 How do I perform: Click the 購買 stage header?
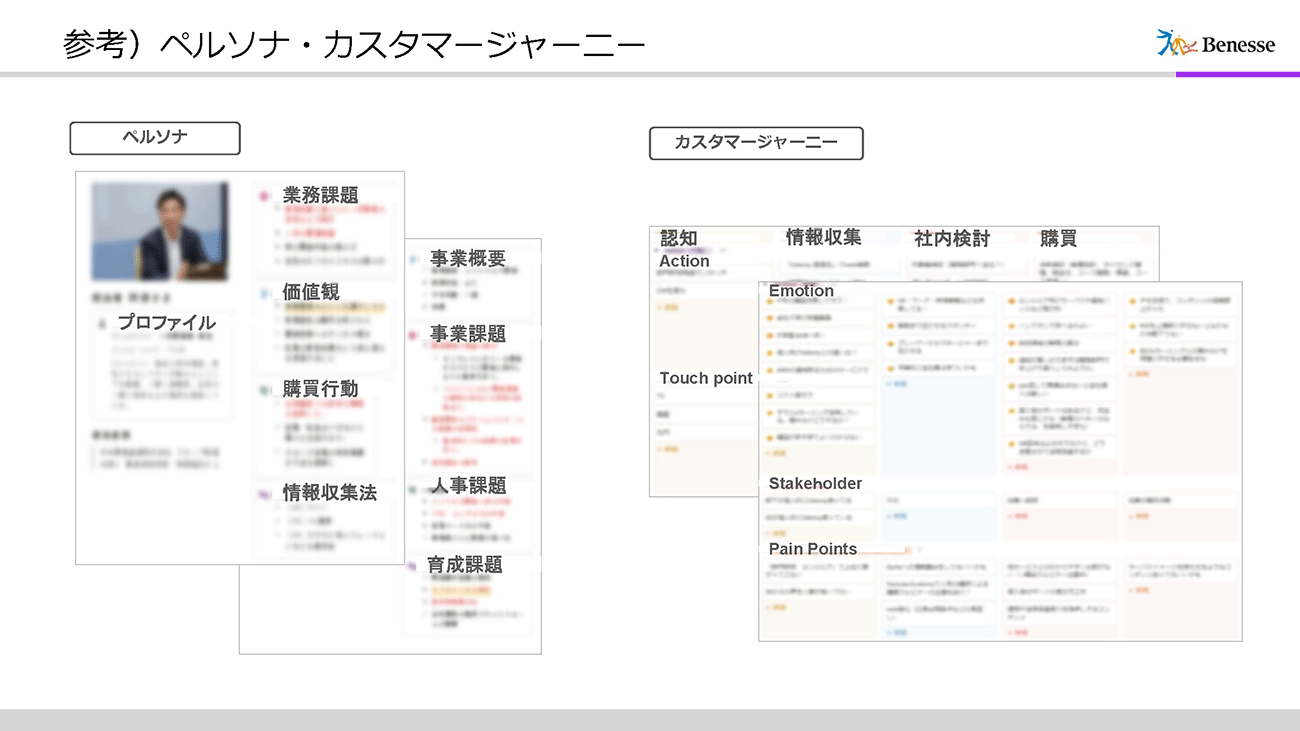click(x=1058, y=238)
